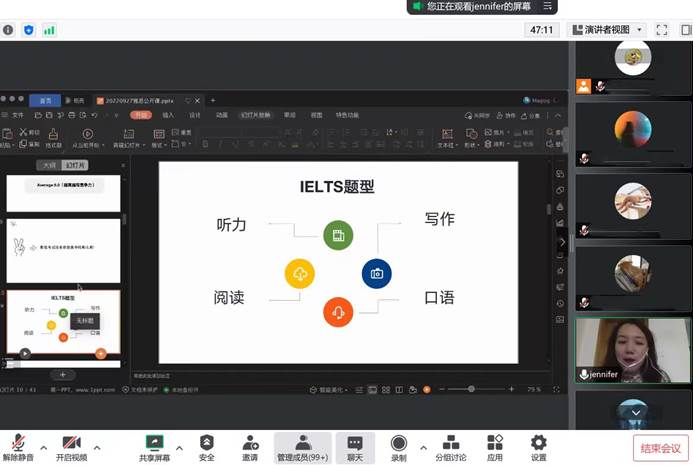
Task: Click the yellow cloud circle icon near 阅读
Action: (x=300, y=274)
